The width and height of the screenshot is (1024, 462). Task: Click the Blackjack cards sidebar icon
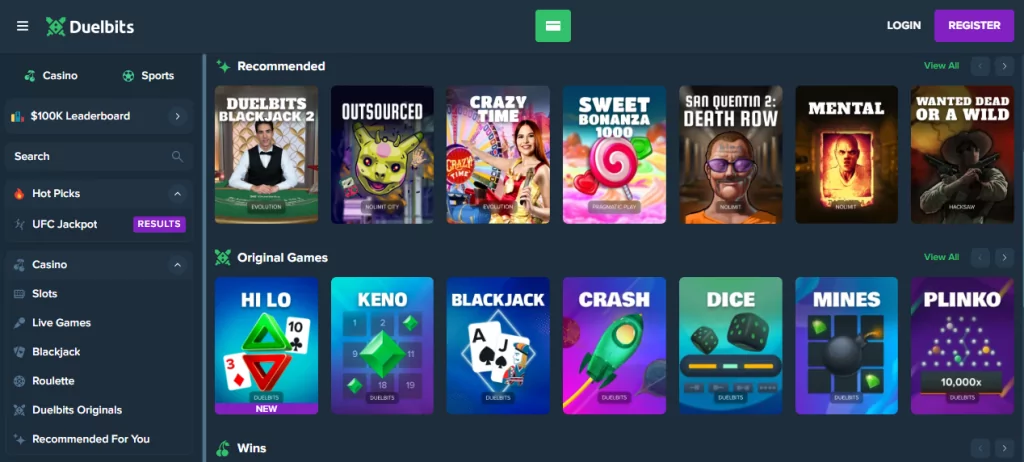(x=20, y=352)
